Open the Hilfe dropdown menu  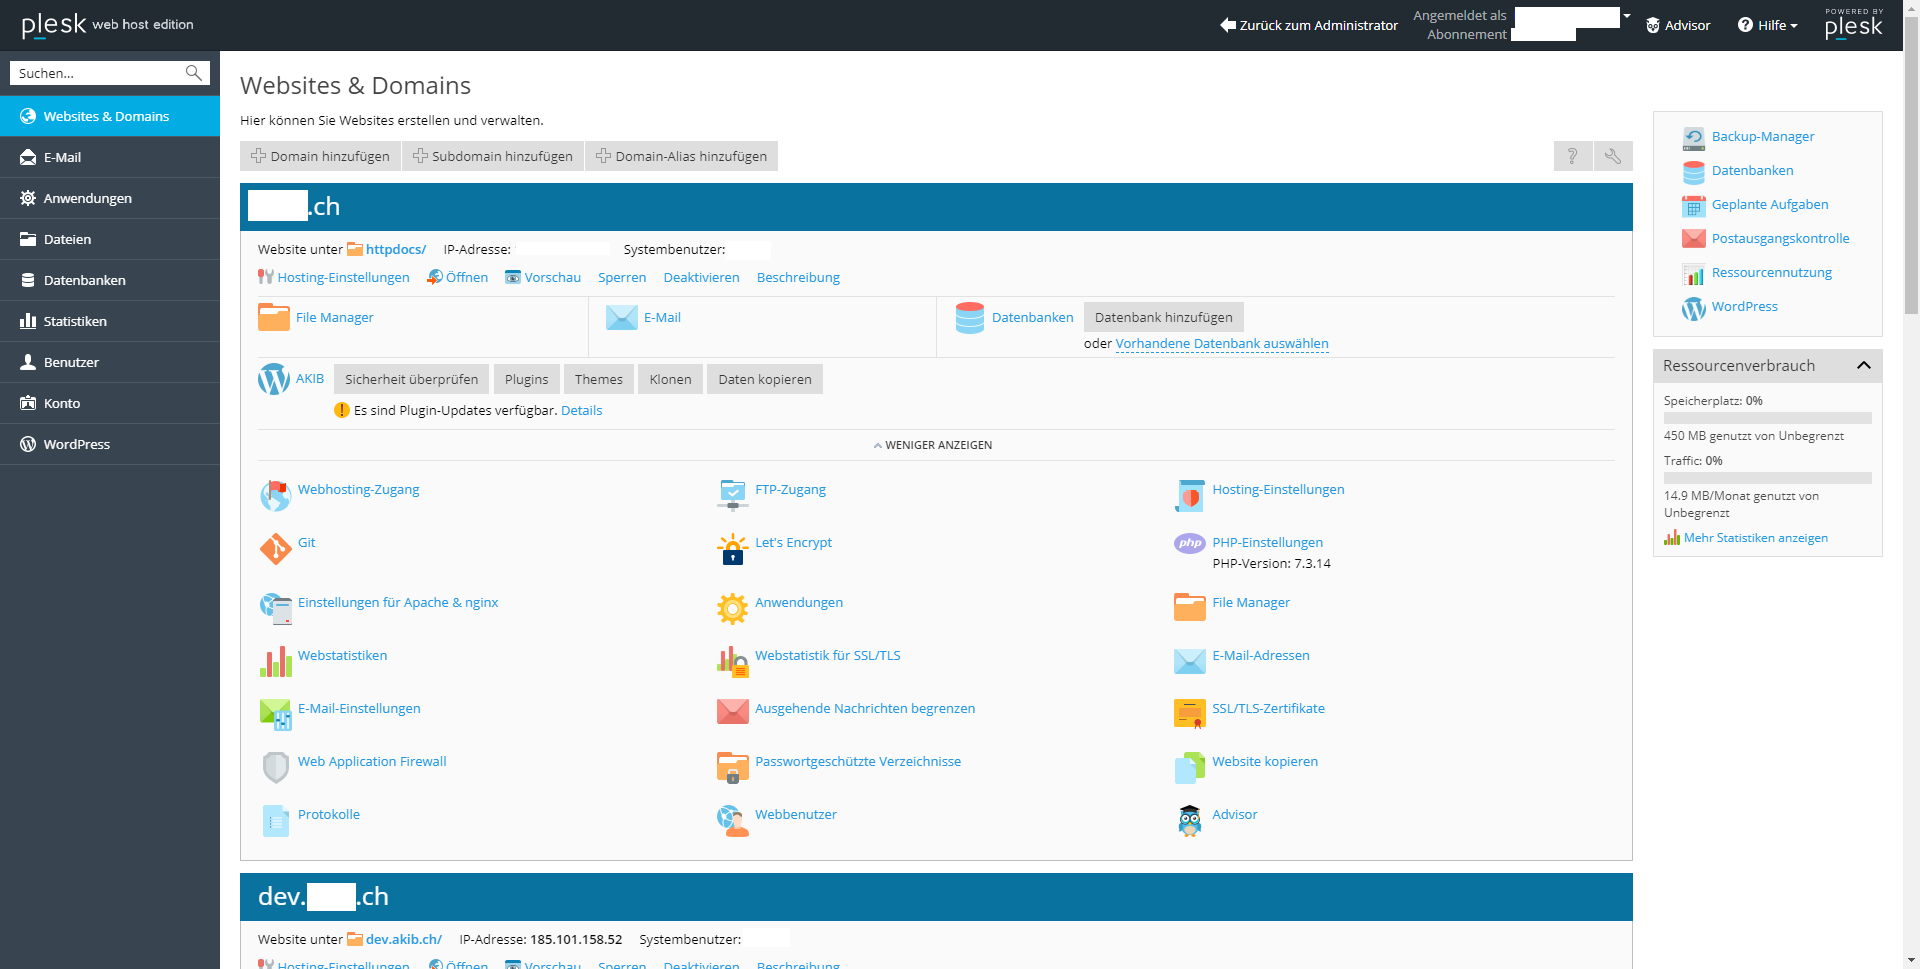pyautogui.click(x=1768, y=25)
